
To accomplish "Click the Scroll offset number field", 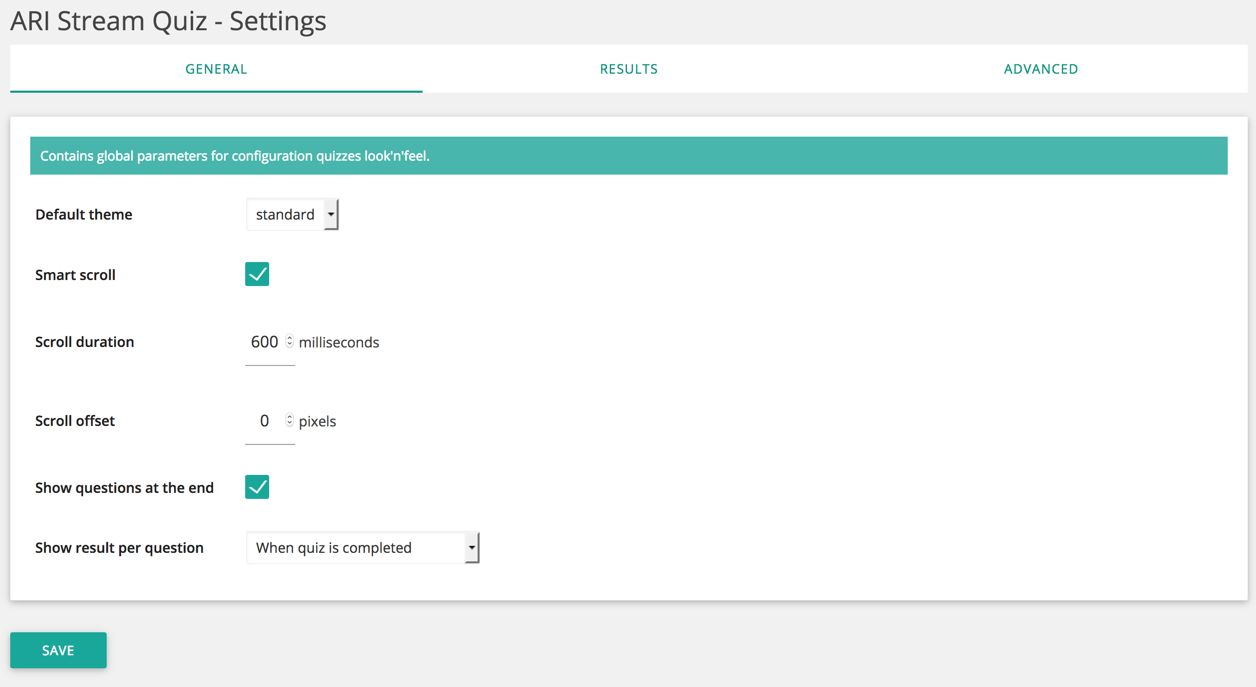I will (270, 421).
